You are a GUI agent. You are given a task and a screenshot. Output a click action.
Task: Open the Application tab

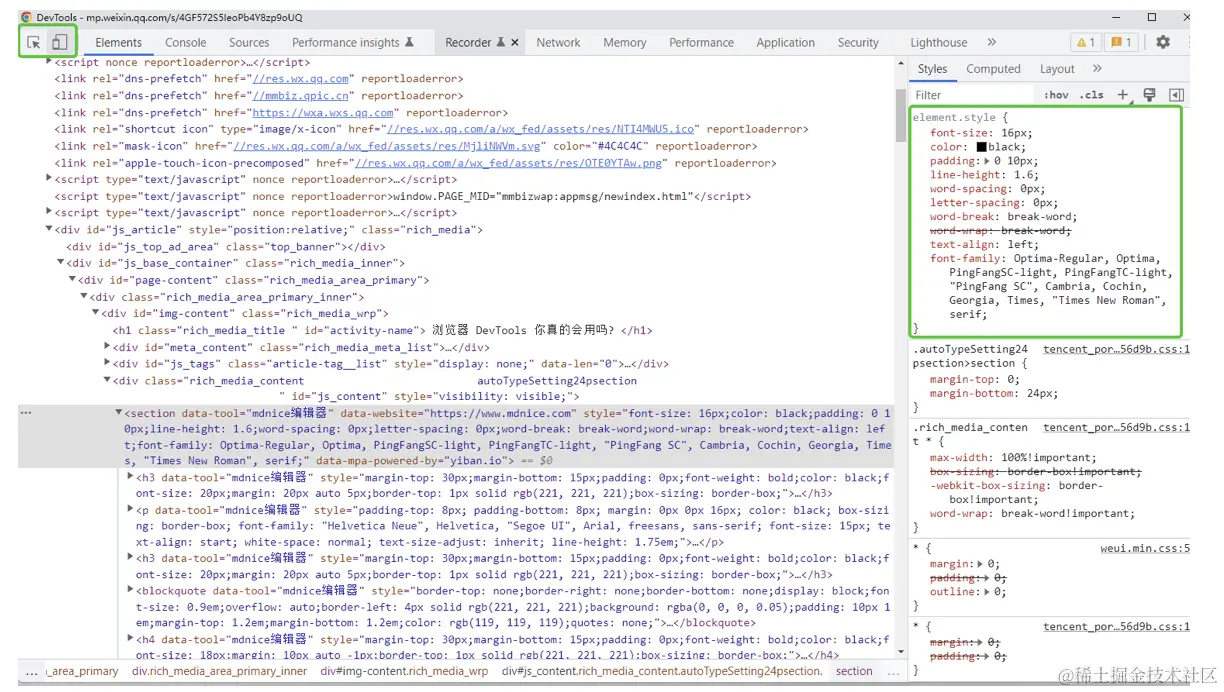pos(785,42)
